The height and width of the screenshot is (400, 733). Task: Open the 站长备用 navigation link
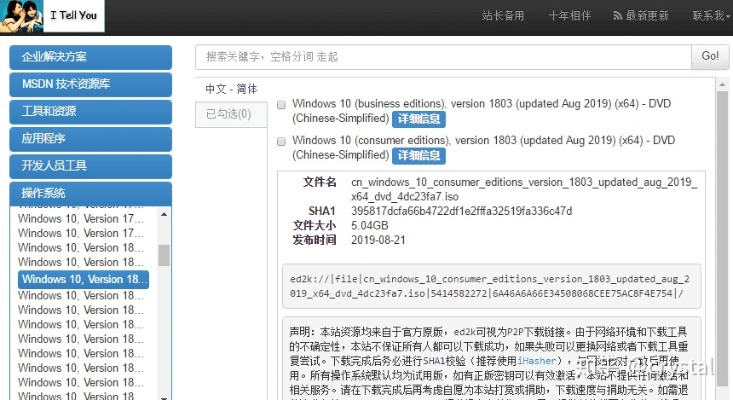pyautogui.click(x=503, y=16)
